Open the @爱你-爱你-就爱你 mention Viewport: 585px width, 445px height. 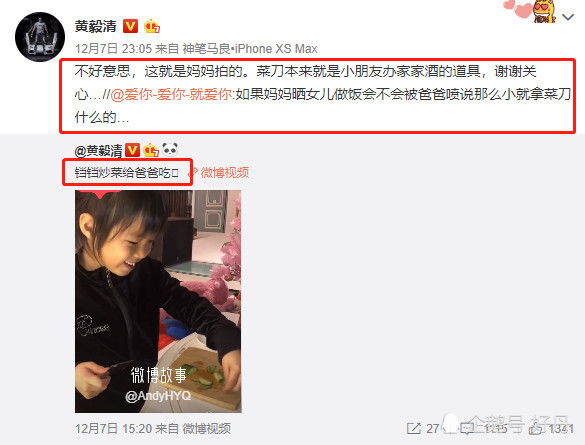coord(171,94)
